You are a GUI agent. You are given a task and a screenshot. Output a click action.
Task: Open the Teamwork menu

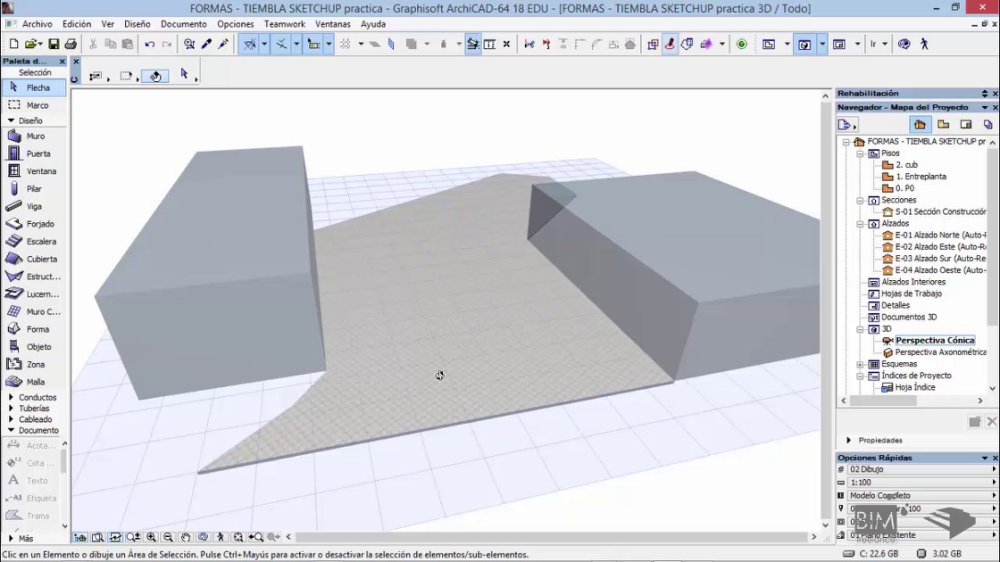click(284, 24)
